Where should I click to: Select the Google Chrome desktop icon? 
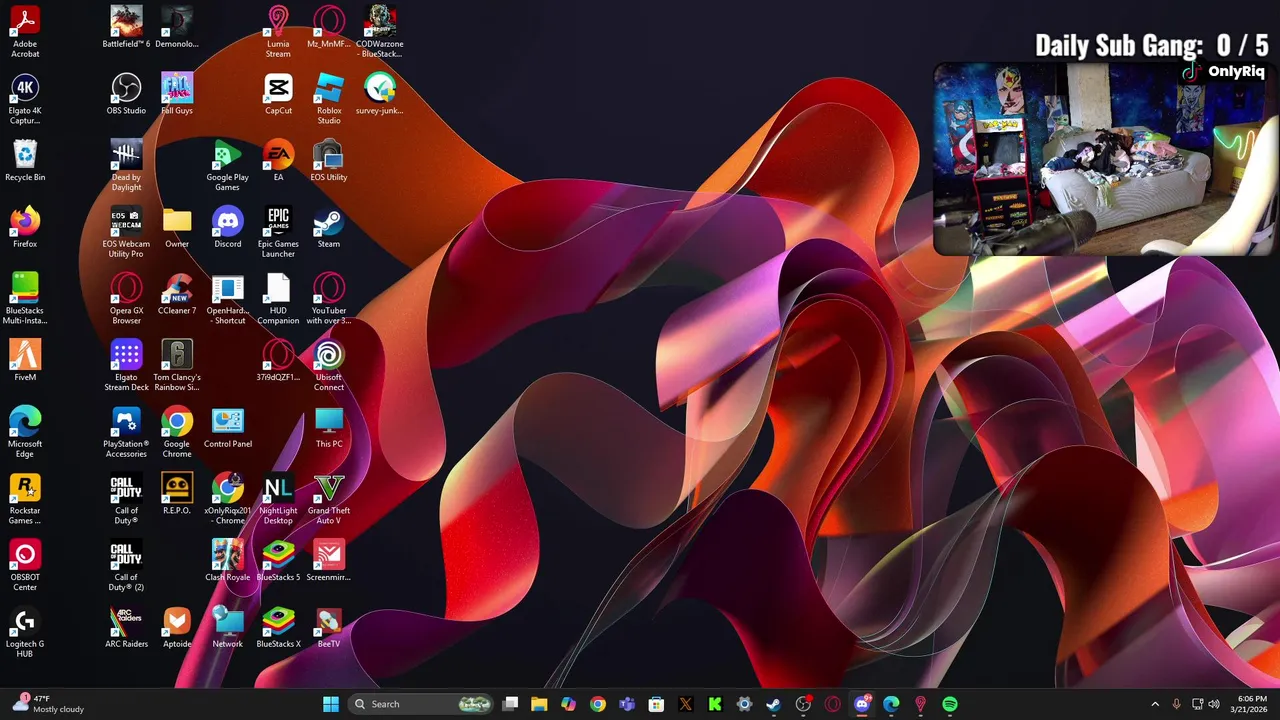(177, 432)
